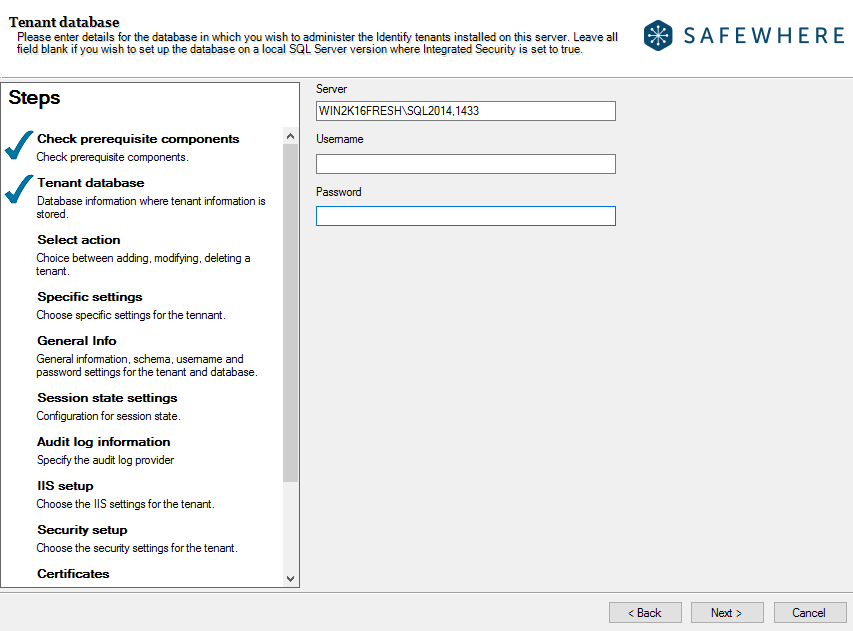Click the Back button
Image resolution: width=853 pixels, height=631 pixels.
coord(645,612)
